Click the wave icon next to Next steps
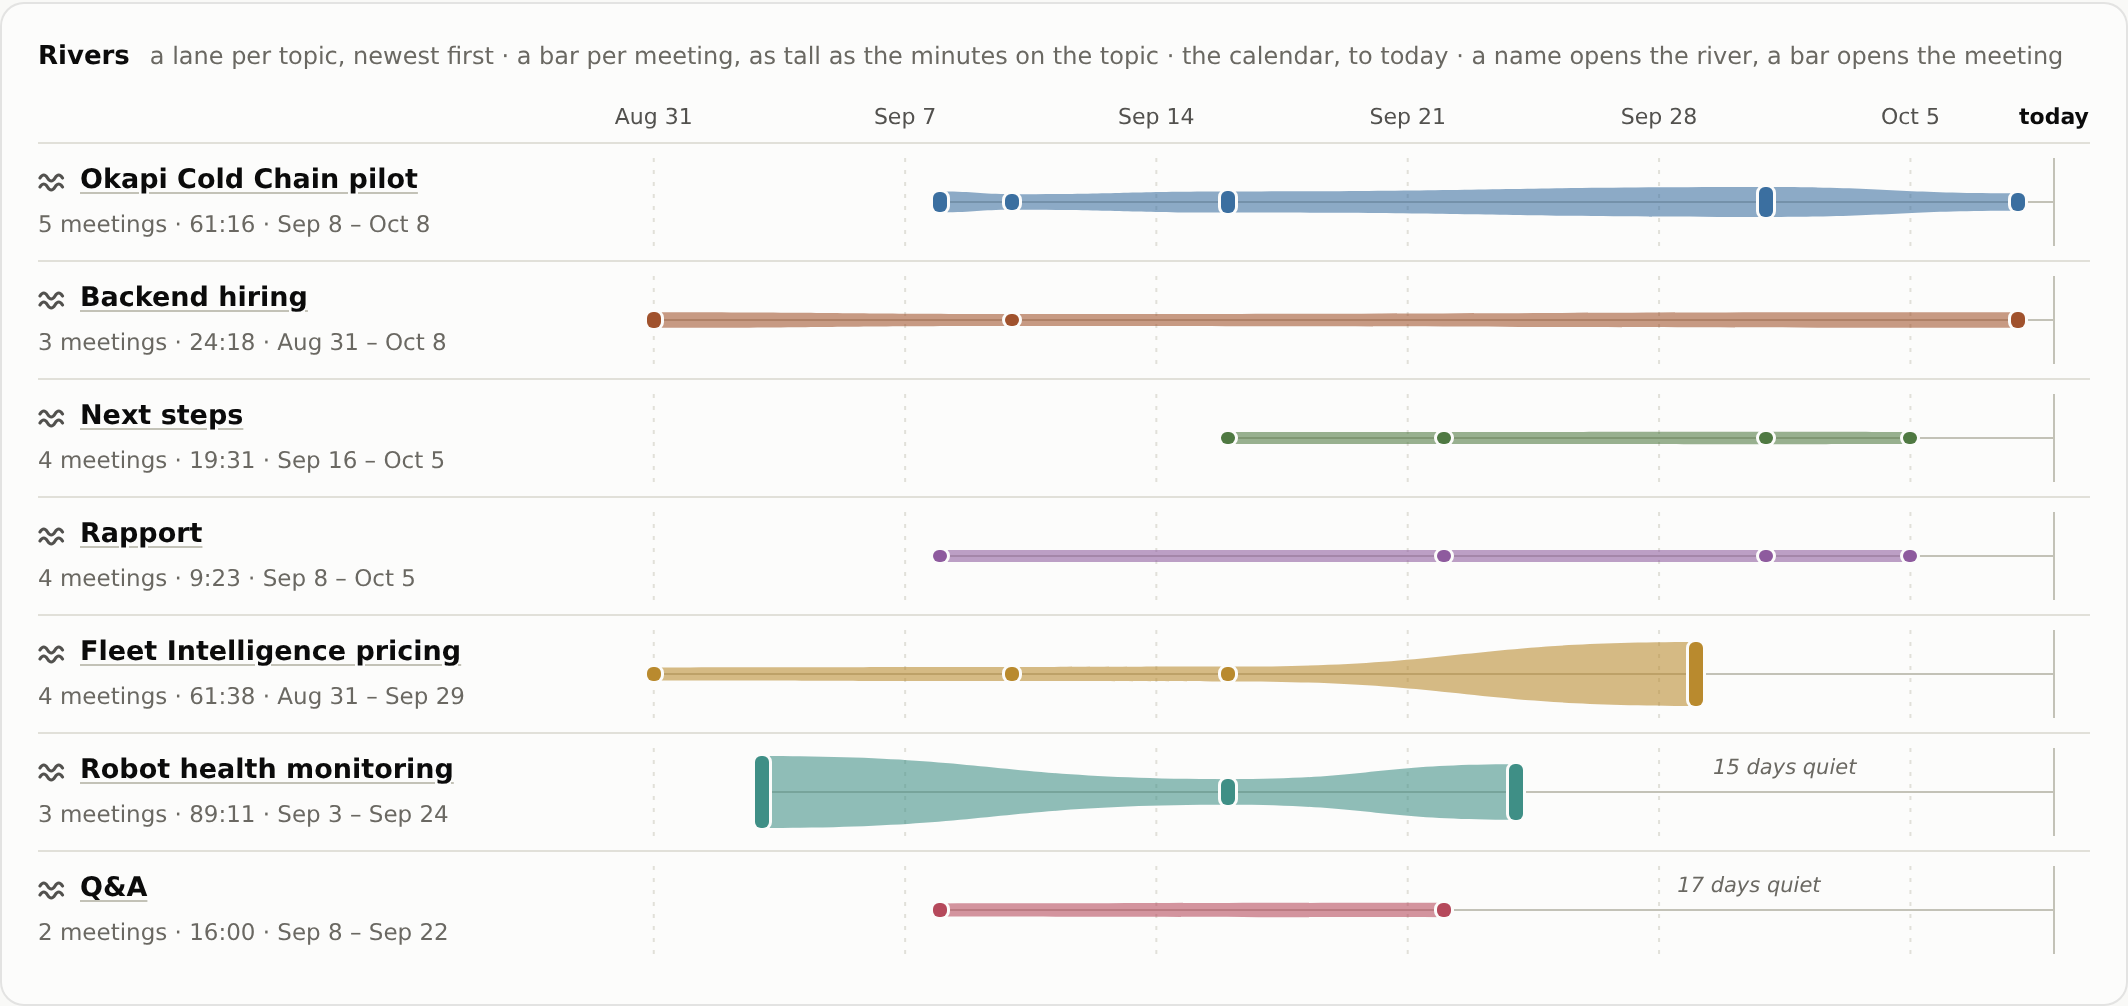 (51, 417)
